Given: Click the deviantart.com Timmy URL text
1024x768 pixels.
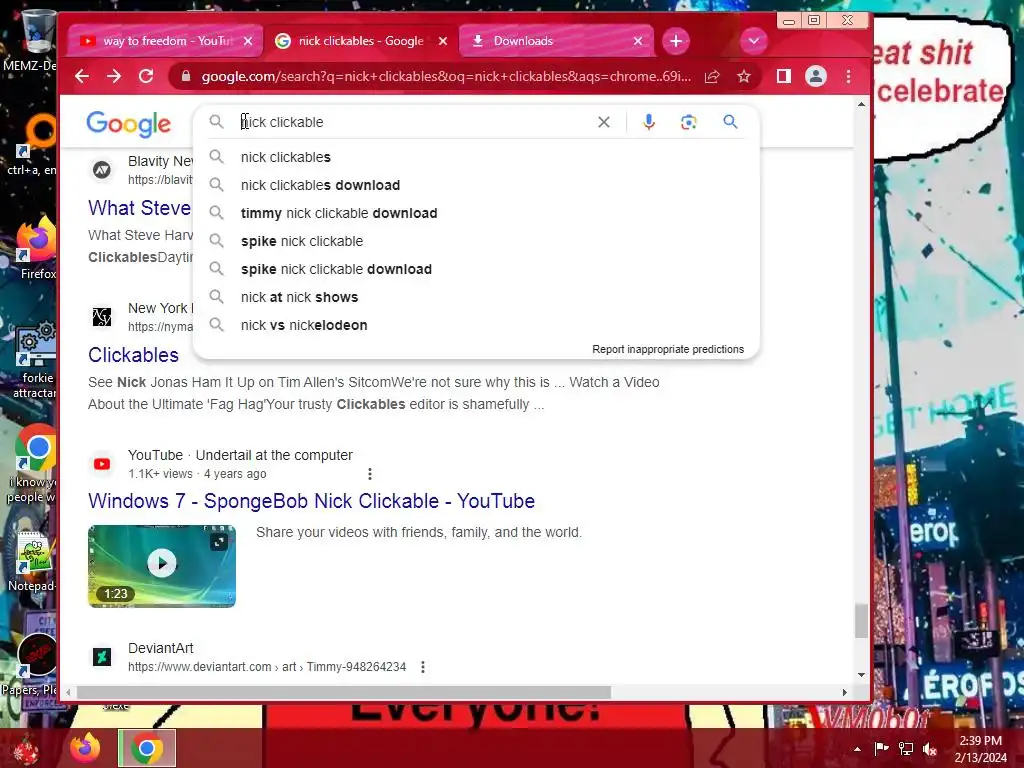Looking at the screenshot, I should point(266,667).
